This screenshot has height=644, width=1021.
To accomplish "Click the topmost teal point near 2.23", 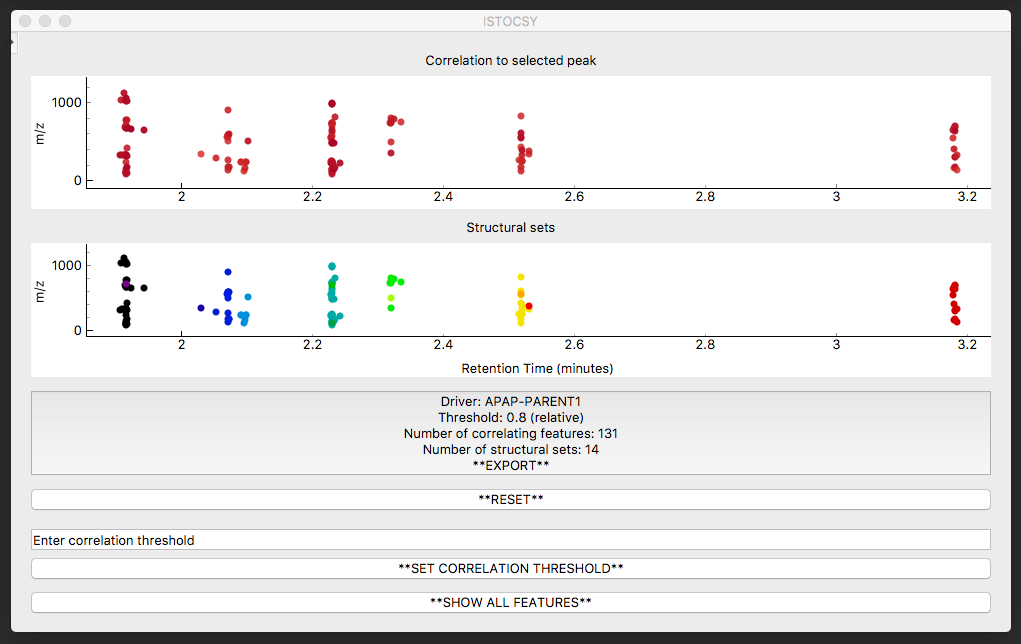I will [x=332, y=266].
